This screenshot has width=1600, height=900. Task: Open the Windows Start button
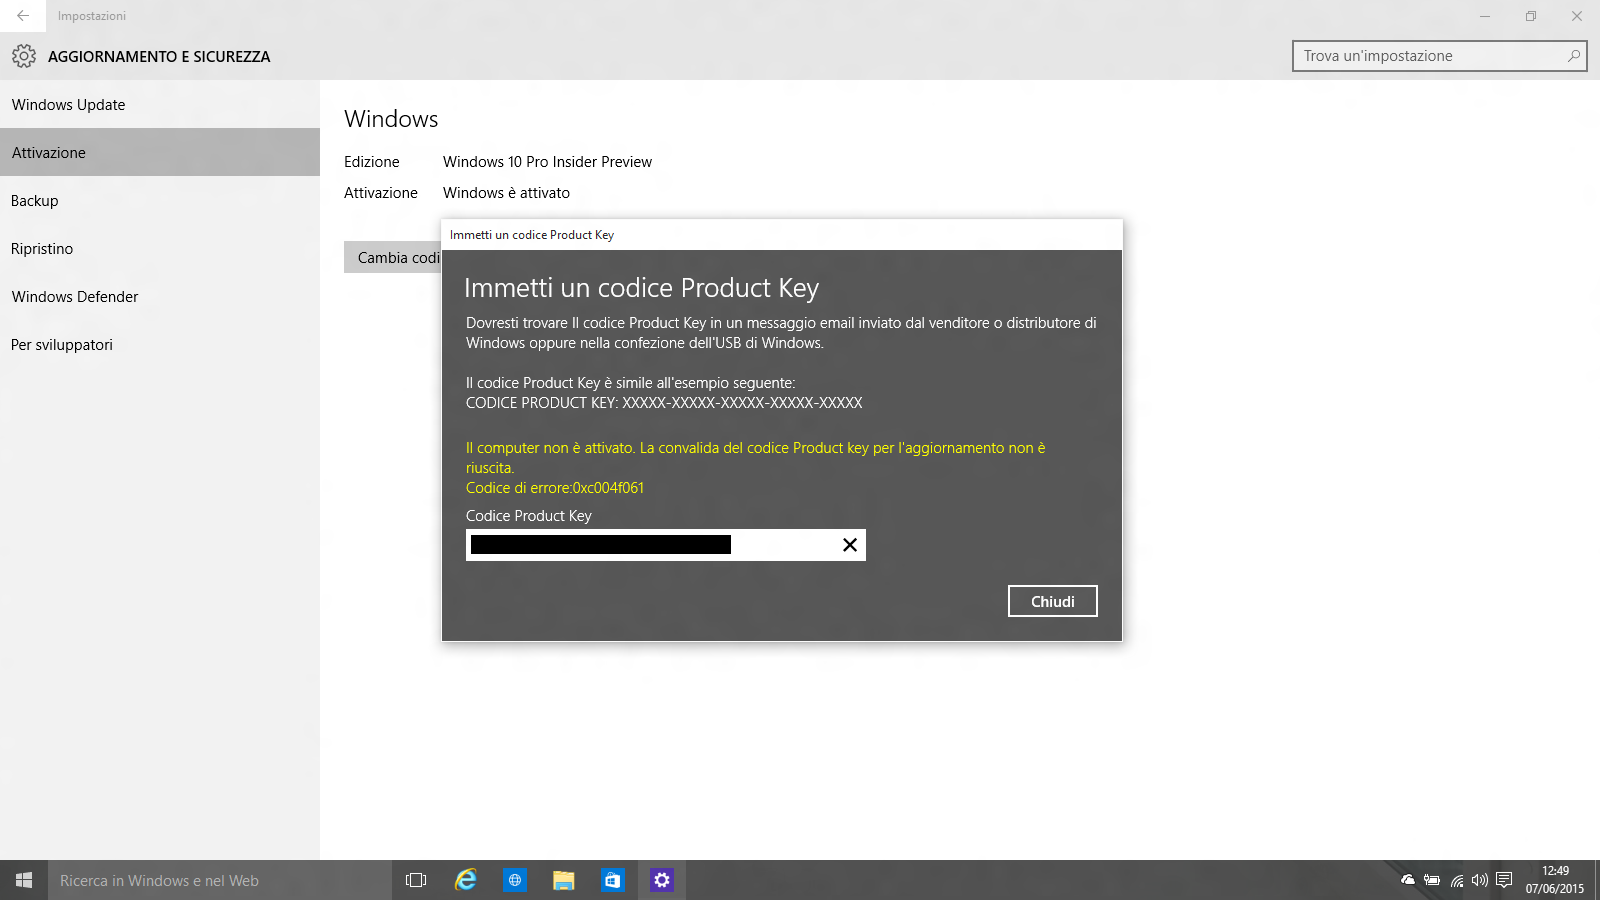click(x=24, y=880)
